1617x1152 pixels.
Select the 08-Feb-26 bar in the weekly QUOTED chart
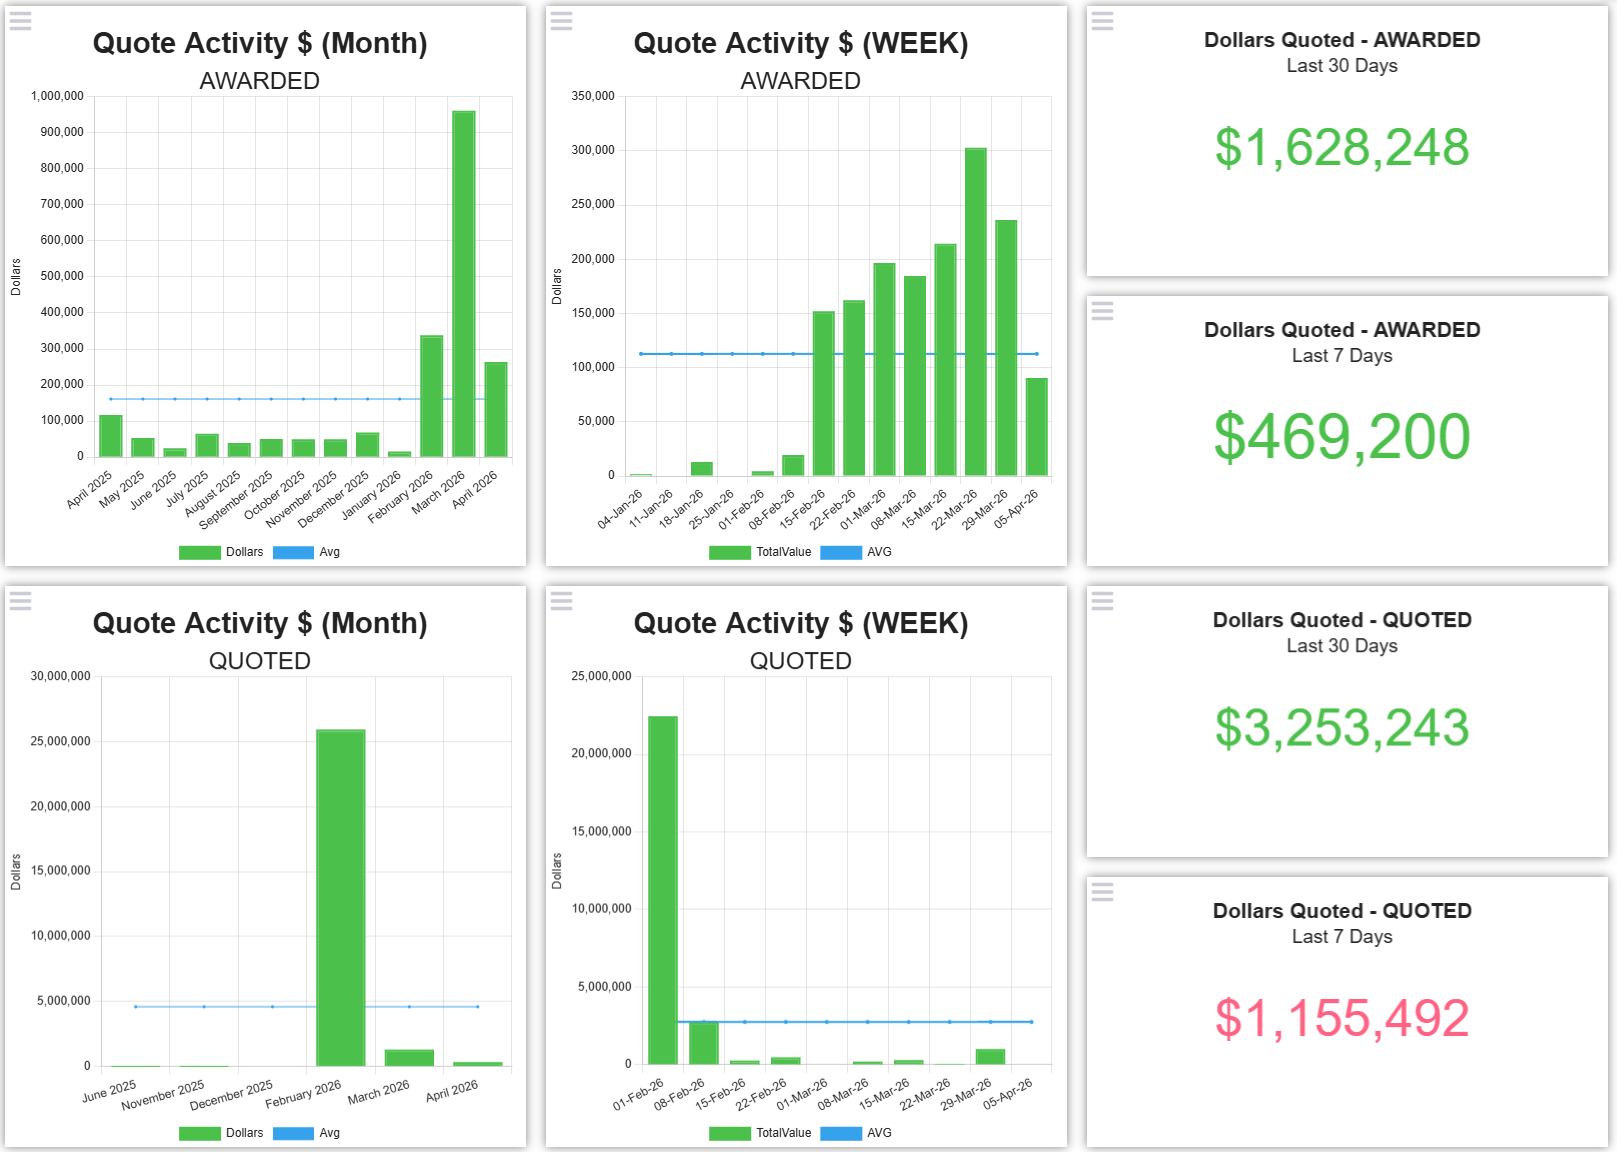click(704, 1043)
